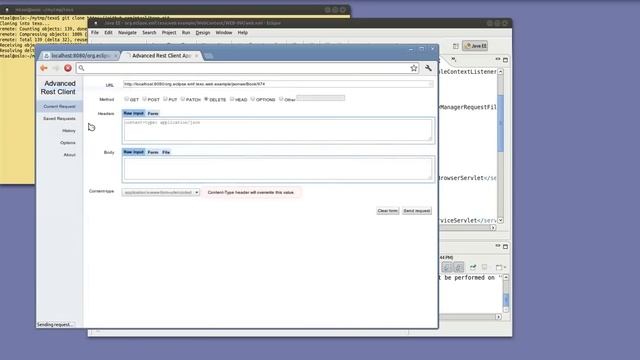This screenshot has height=360, width=640.
Task: Open the new tab button in browser
Action: 209,56
